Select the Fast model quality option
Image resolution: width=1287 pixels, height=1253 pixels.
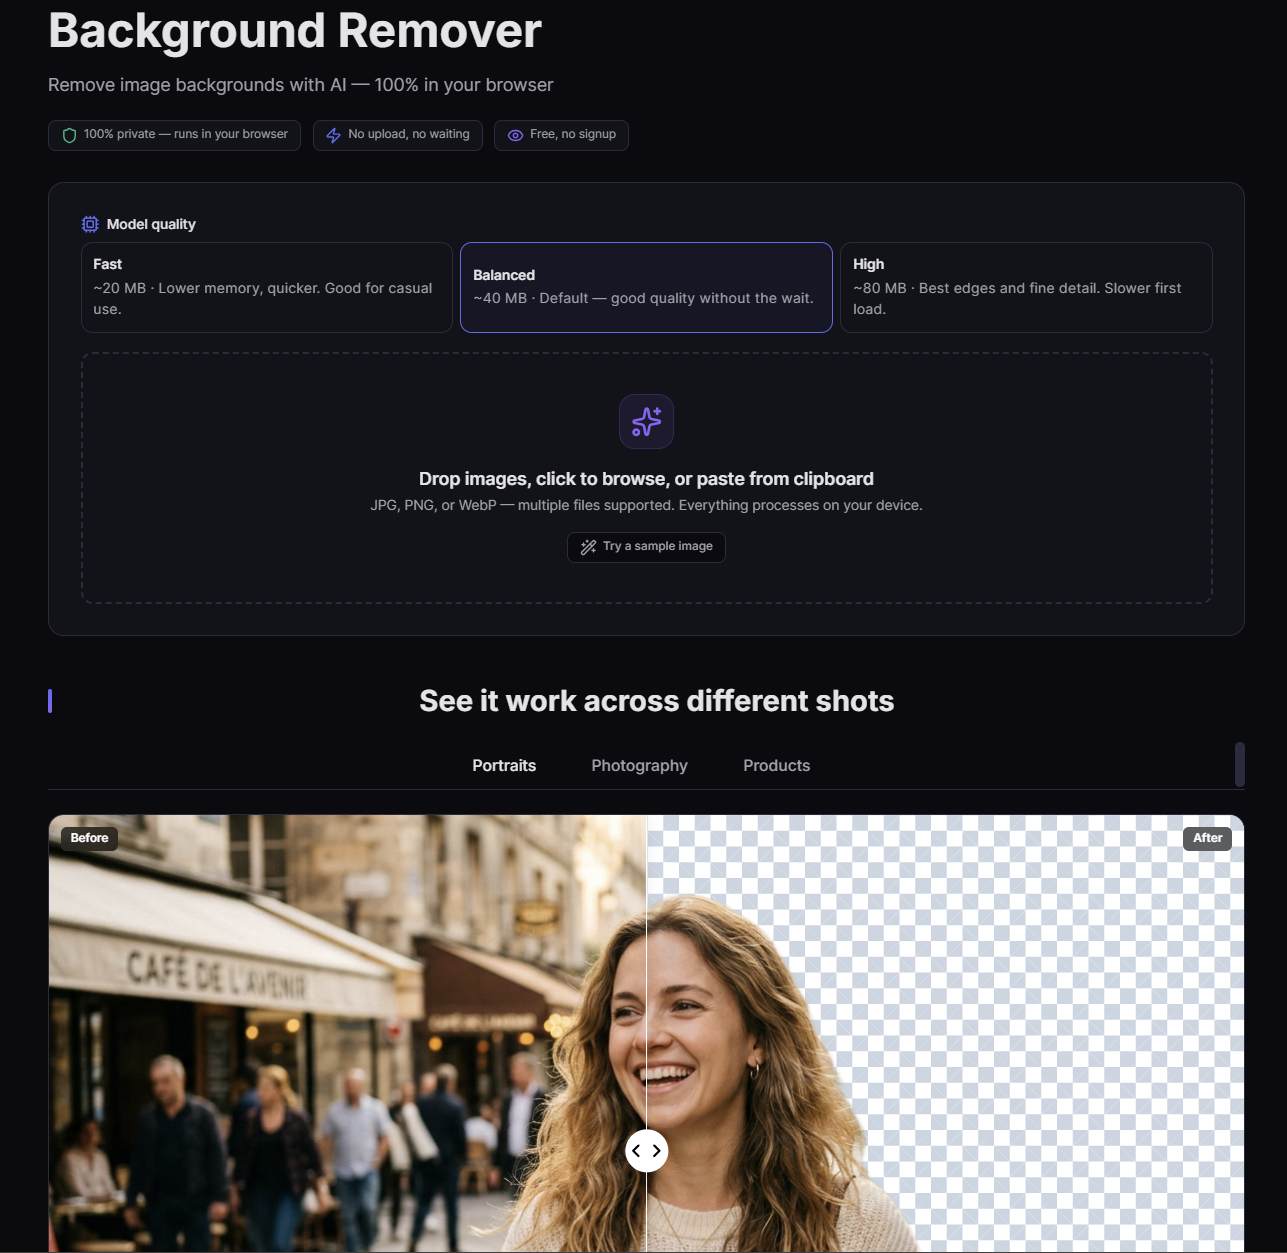click(x=266, y=287)
